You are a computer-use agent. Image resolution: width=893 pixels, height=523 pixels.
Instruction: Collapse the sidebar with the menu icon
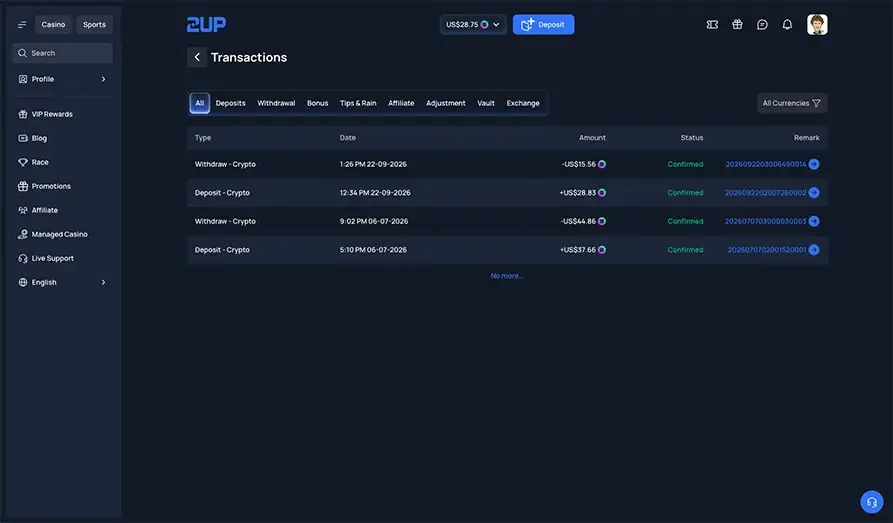coord(22,24)
